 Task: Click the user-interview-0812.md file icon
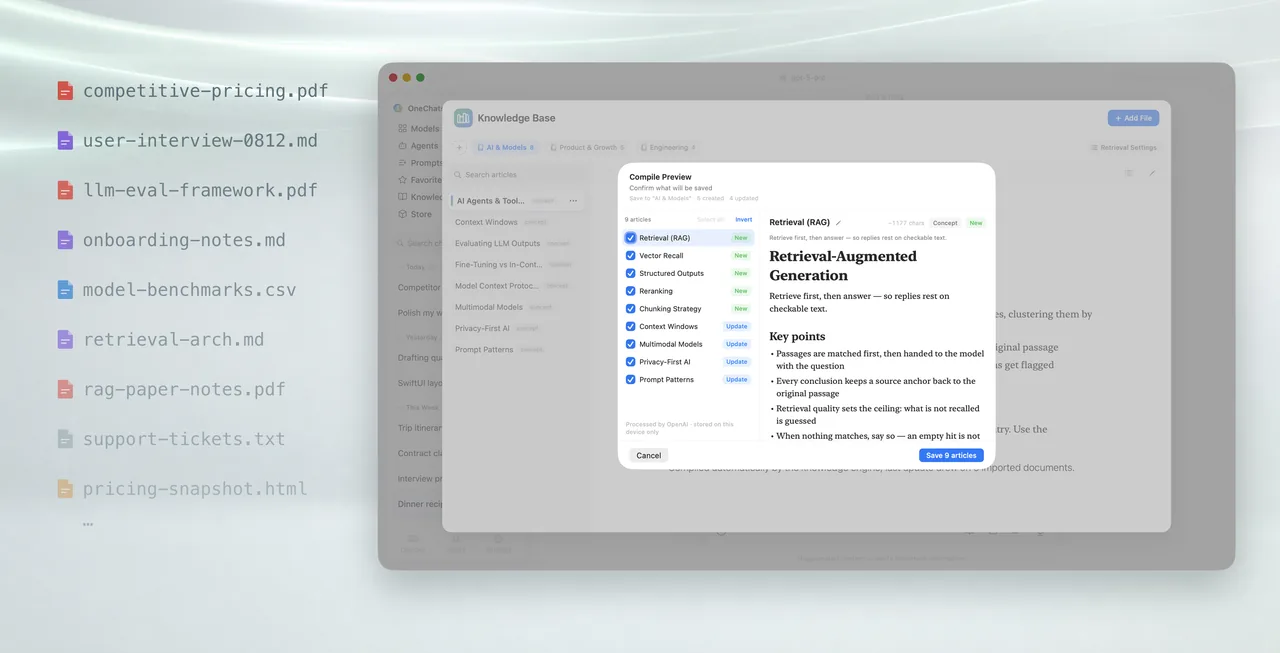65,141
